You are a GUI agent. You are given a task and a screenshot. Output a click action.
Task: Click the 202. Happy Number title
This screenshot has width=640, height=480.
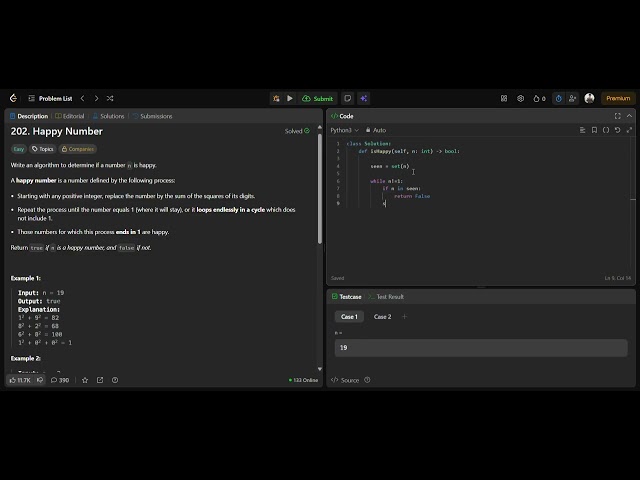57,131
